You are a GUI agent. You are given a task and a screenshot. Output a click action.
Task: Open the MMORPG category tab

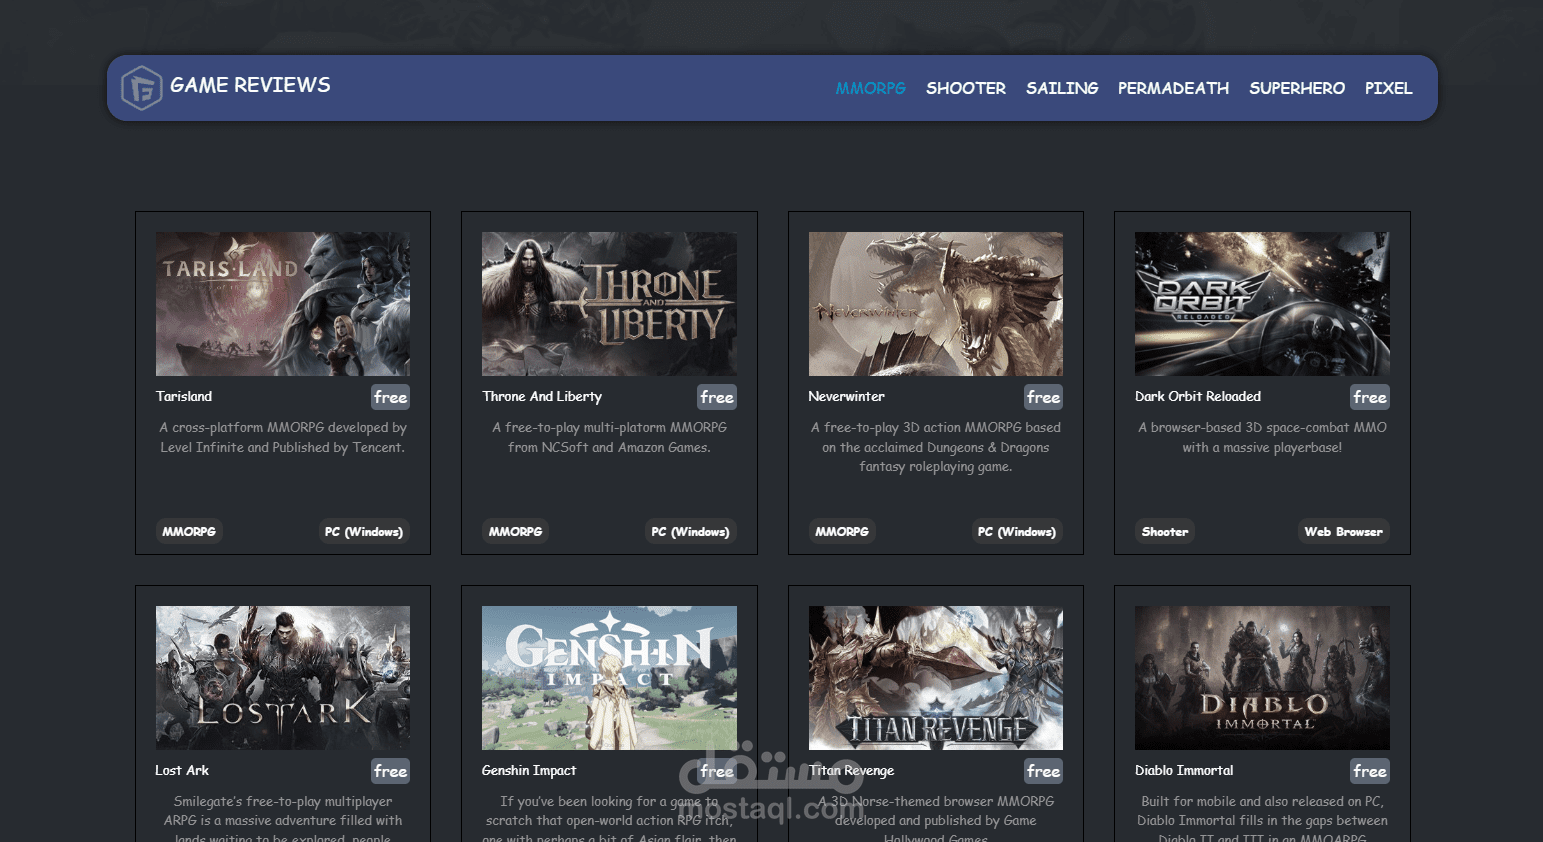870,88
